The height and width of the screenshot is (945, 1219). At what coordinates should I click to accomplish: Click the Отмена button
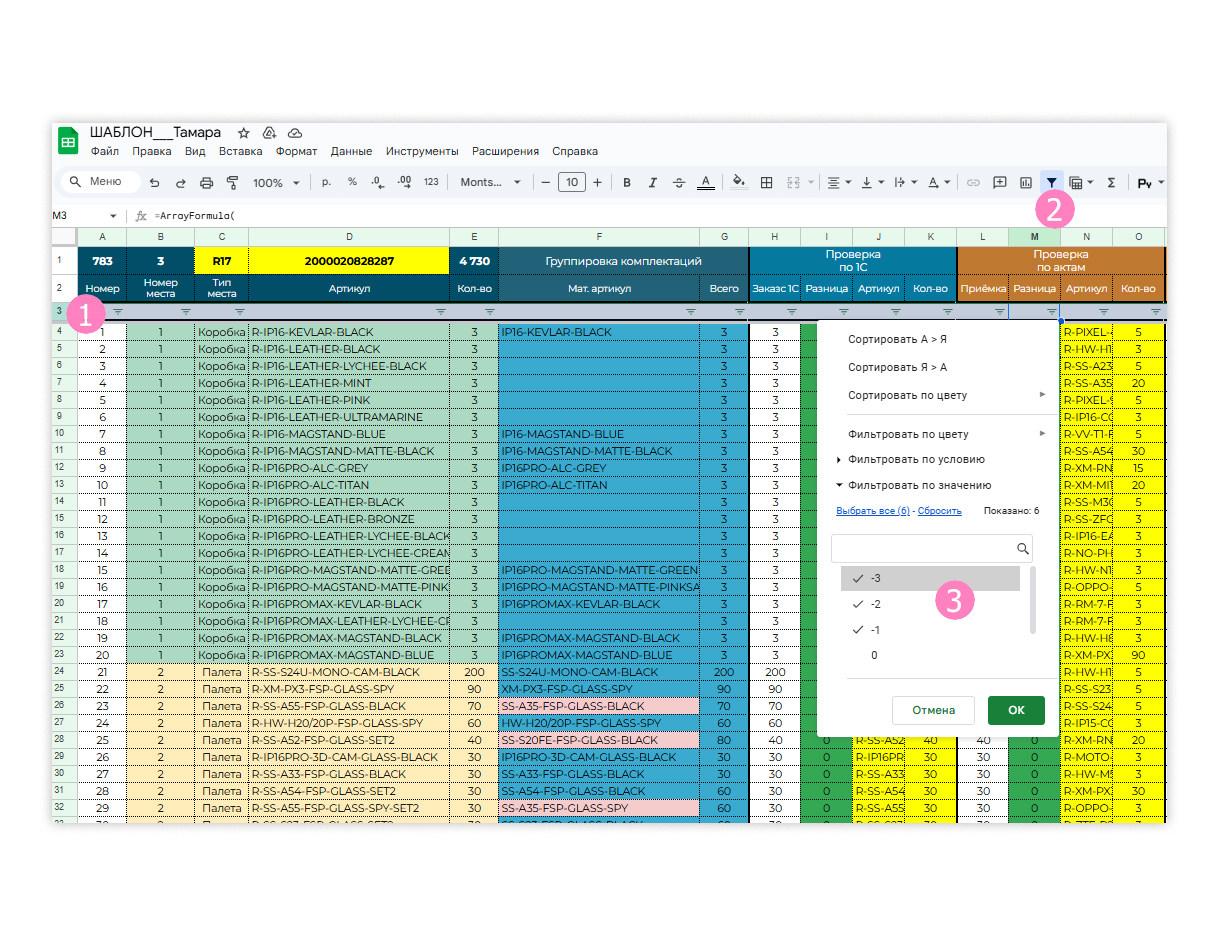tap(933, 710)
